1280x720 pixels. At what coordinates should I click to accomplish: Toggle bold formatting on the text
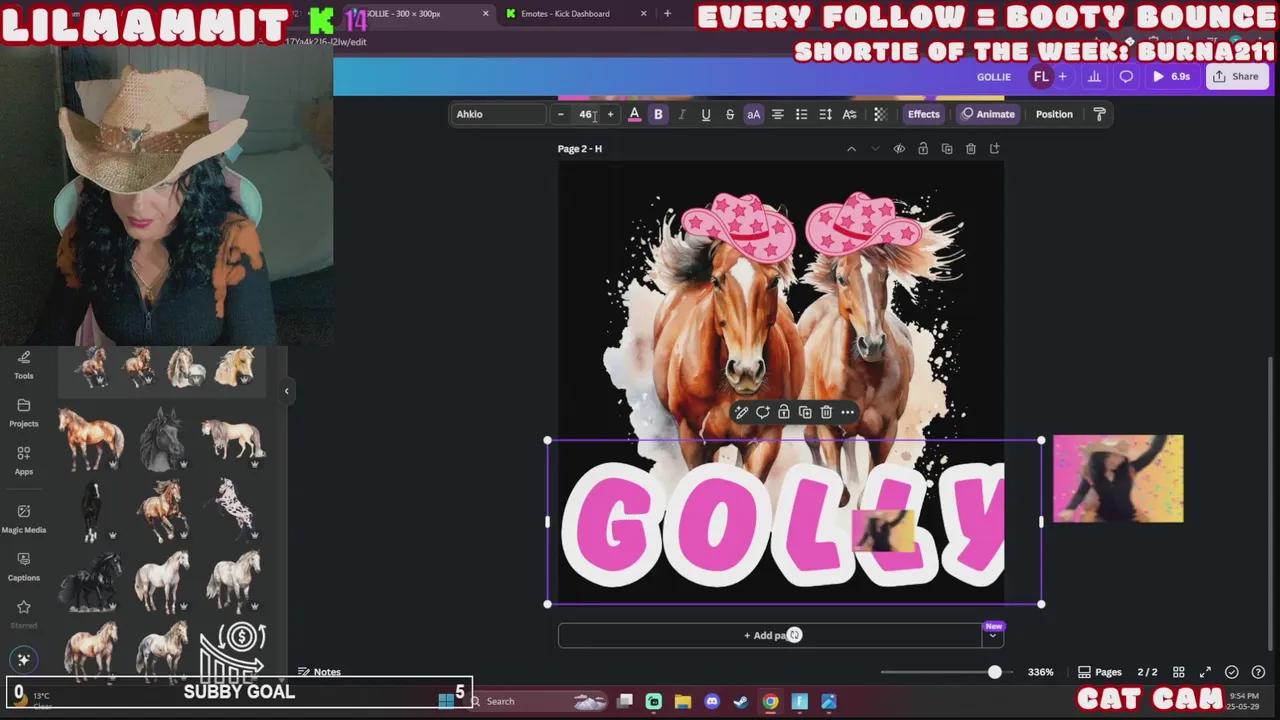coord(658,114)
